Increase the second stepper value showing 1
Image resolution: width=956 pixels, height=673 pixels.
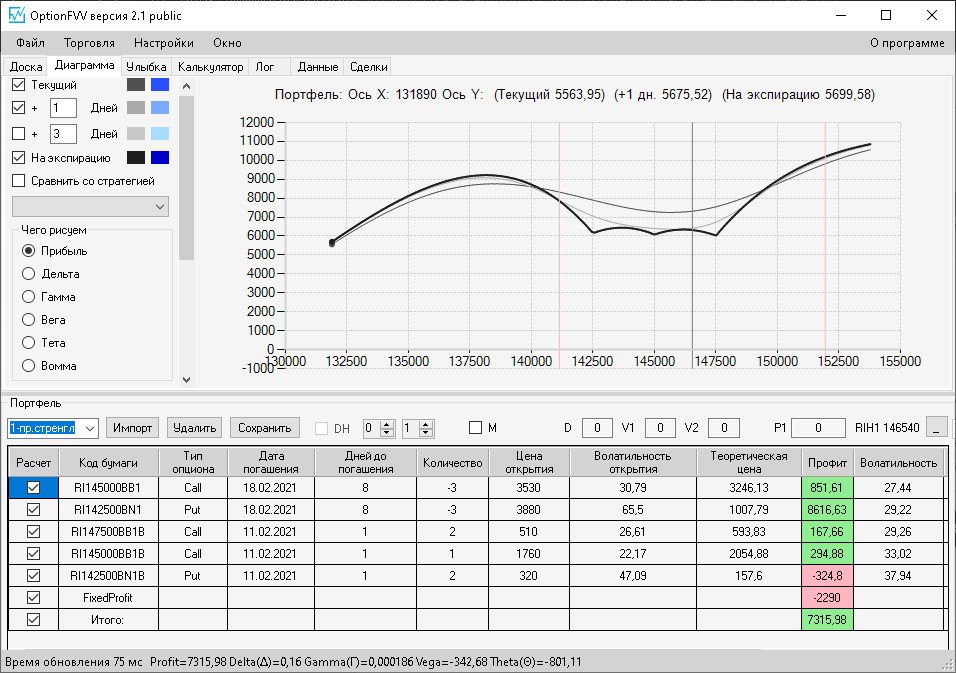point(426,424)
